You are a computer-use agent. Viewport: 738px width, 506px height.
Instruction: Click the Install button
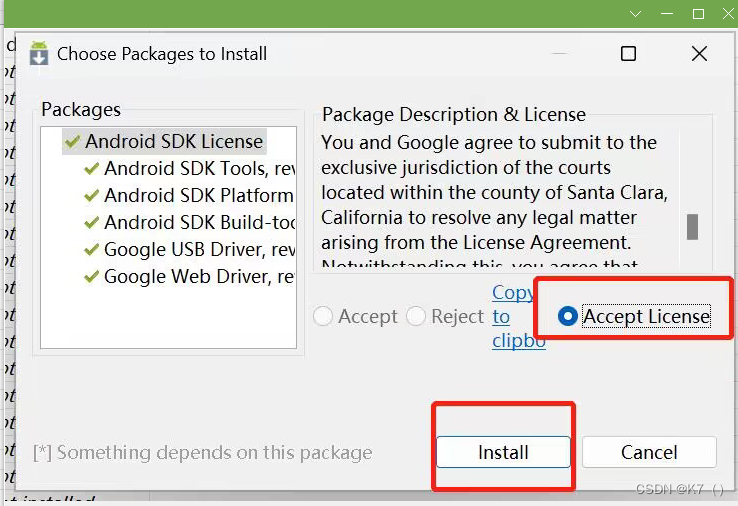coord(503,452)
